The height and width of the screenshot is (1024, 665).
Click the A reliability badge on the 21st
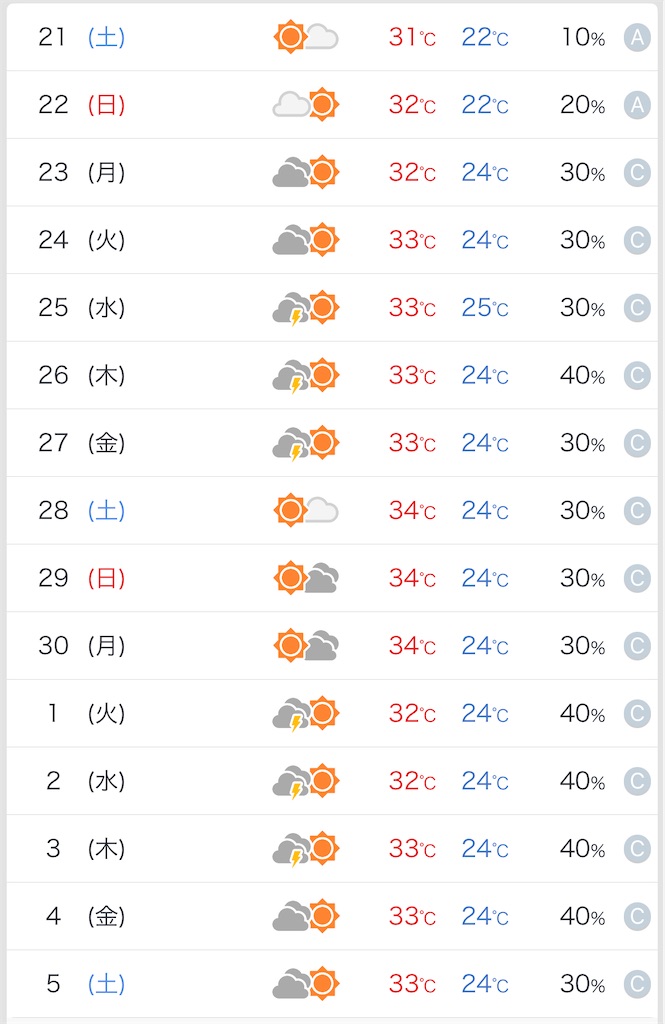tap(637, 37)
